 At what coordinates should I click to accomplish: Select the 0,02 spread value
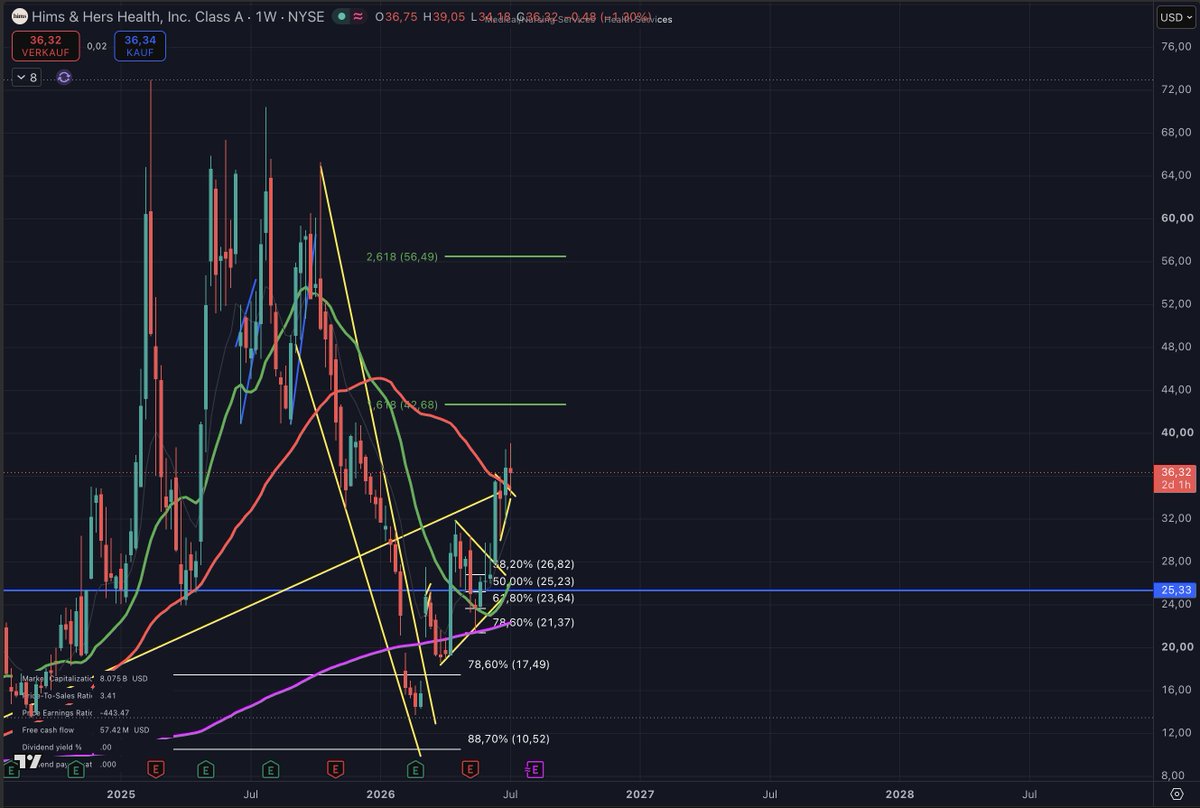click(x=96, y=45)
